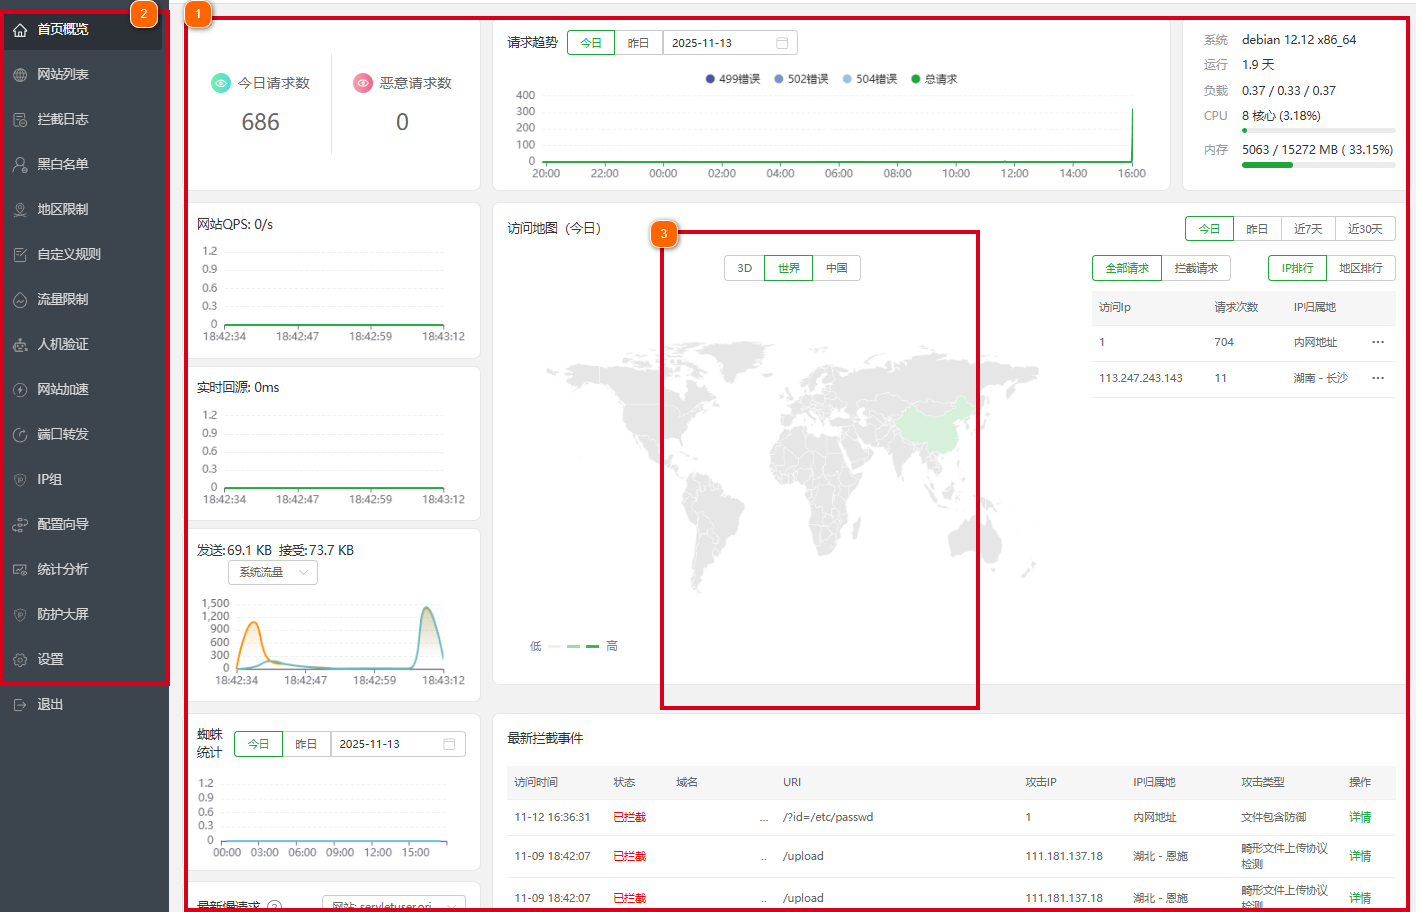Open the 蜘蛛统计 date picker 2025-11-13
This screenshot has width=1416, height=912.
tap(397, 744)
